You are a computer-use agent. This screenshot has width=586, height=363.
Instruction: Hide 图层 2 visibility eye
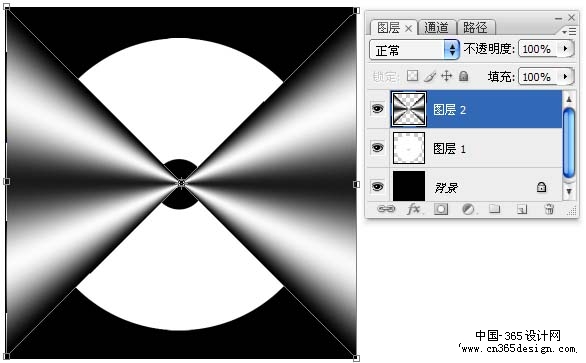pos(377,108)
